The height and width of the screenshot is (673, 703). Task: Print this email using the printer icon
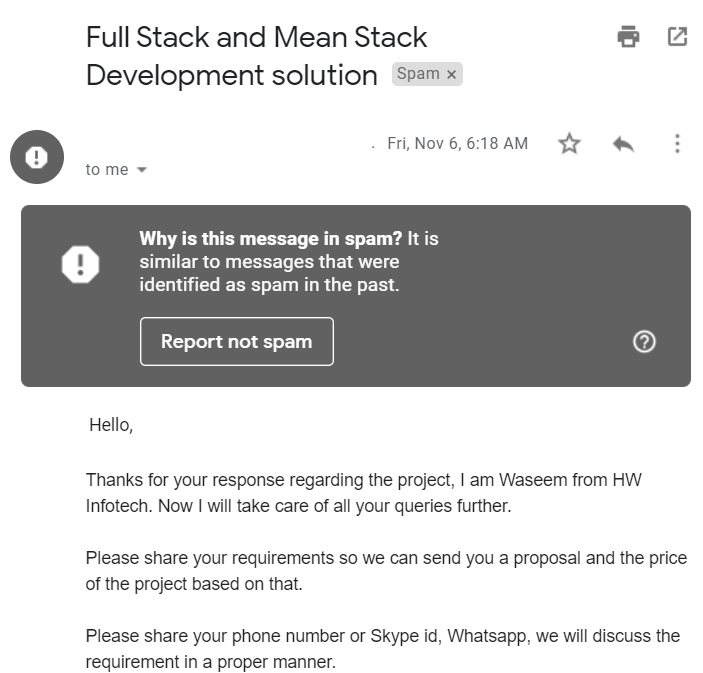coord(628,36)
